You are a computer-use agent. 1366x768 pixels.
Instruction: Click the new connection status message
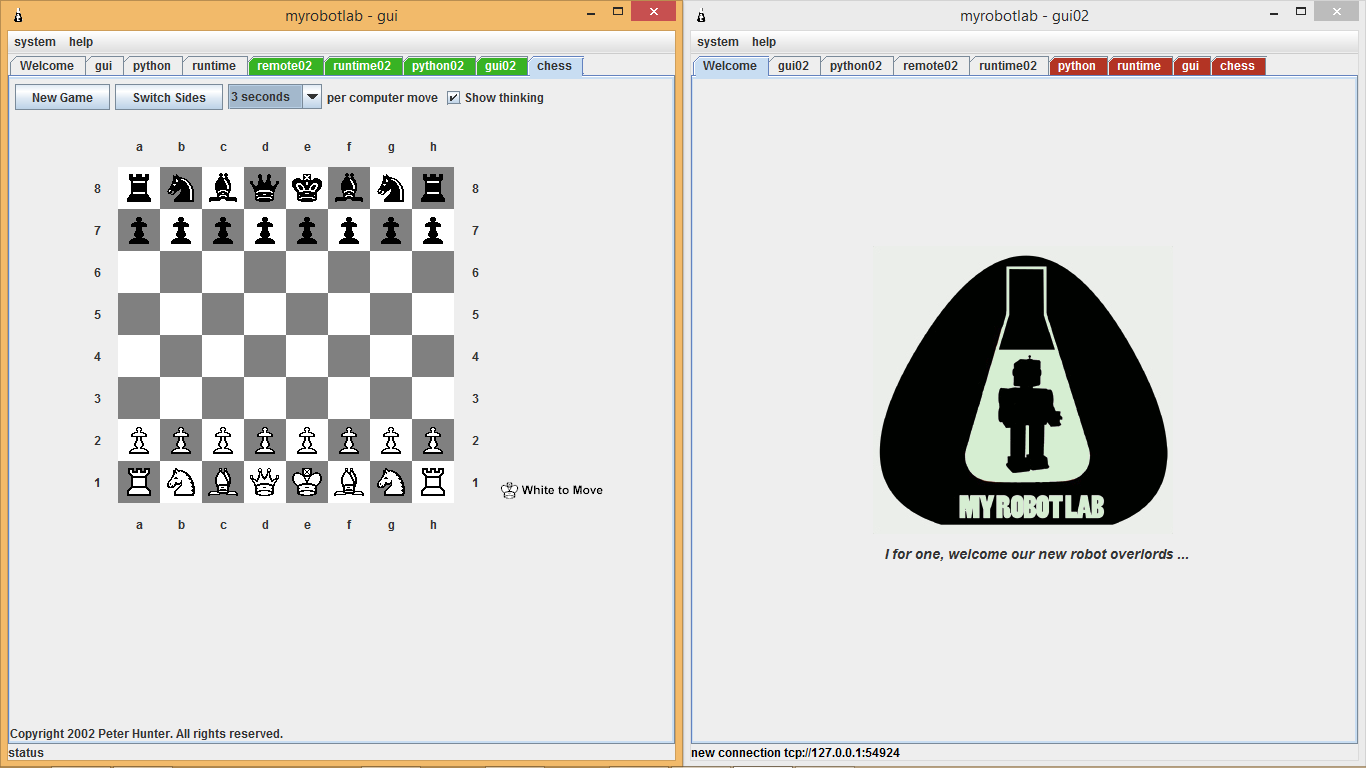tap(795, 753)
